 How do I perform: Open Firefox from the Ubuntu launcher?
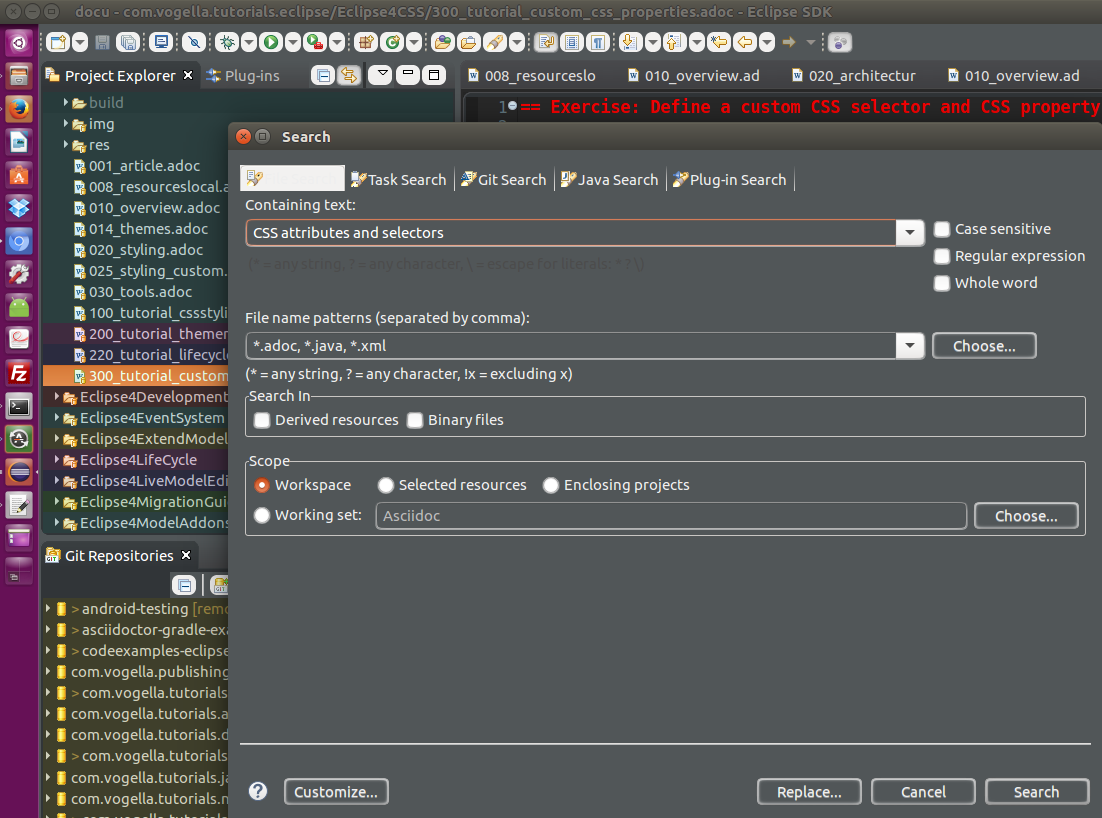[x=19, y=108]
